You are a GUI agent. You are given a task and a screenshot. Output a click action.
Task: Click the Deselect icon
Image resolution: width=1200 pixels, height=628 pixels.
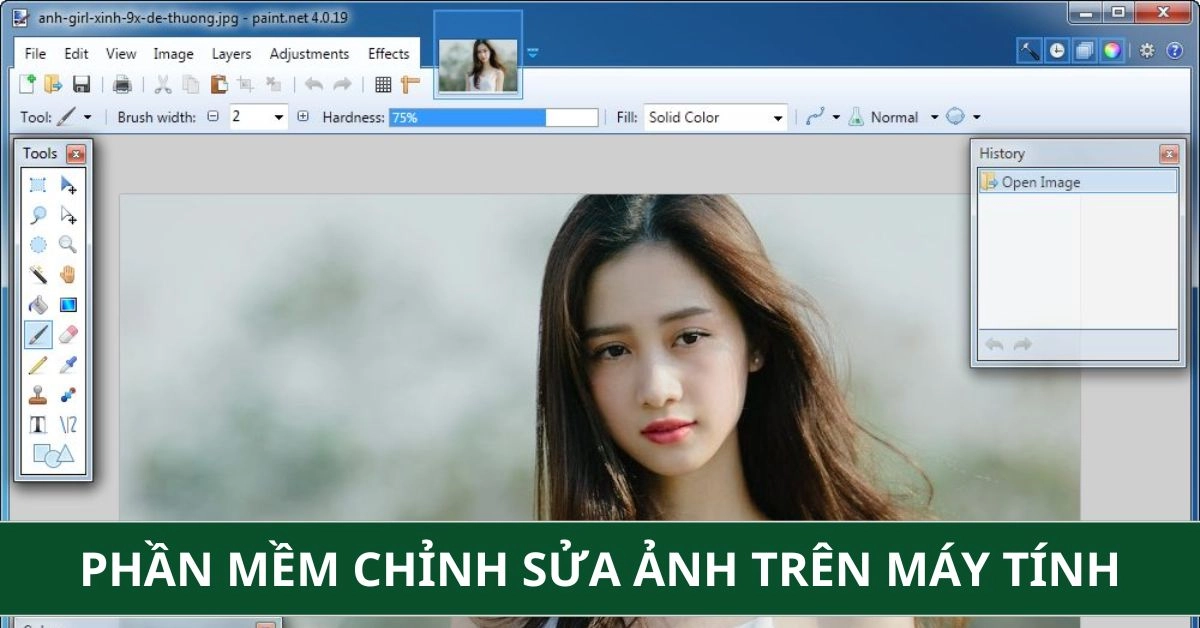pyautogui.click(x=273, y=84)
